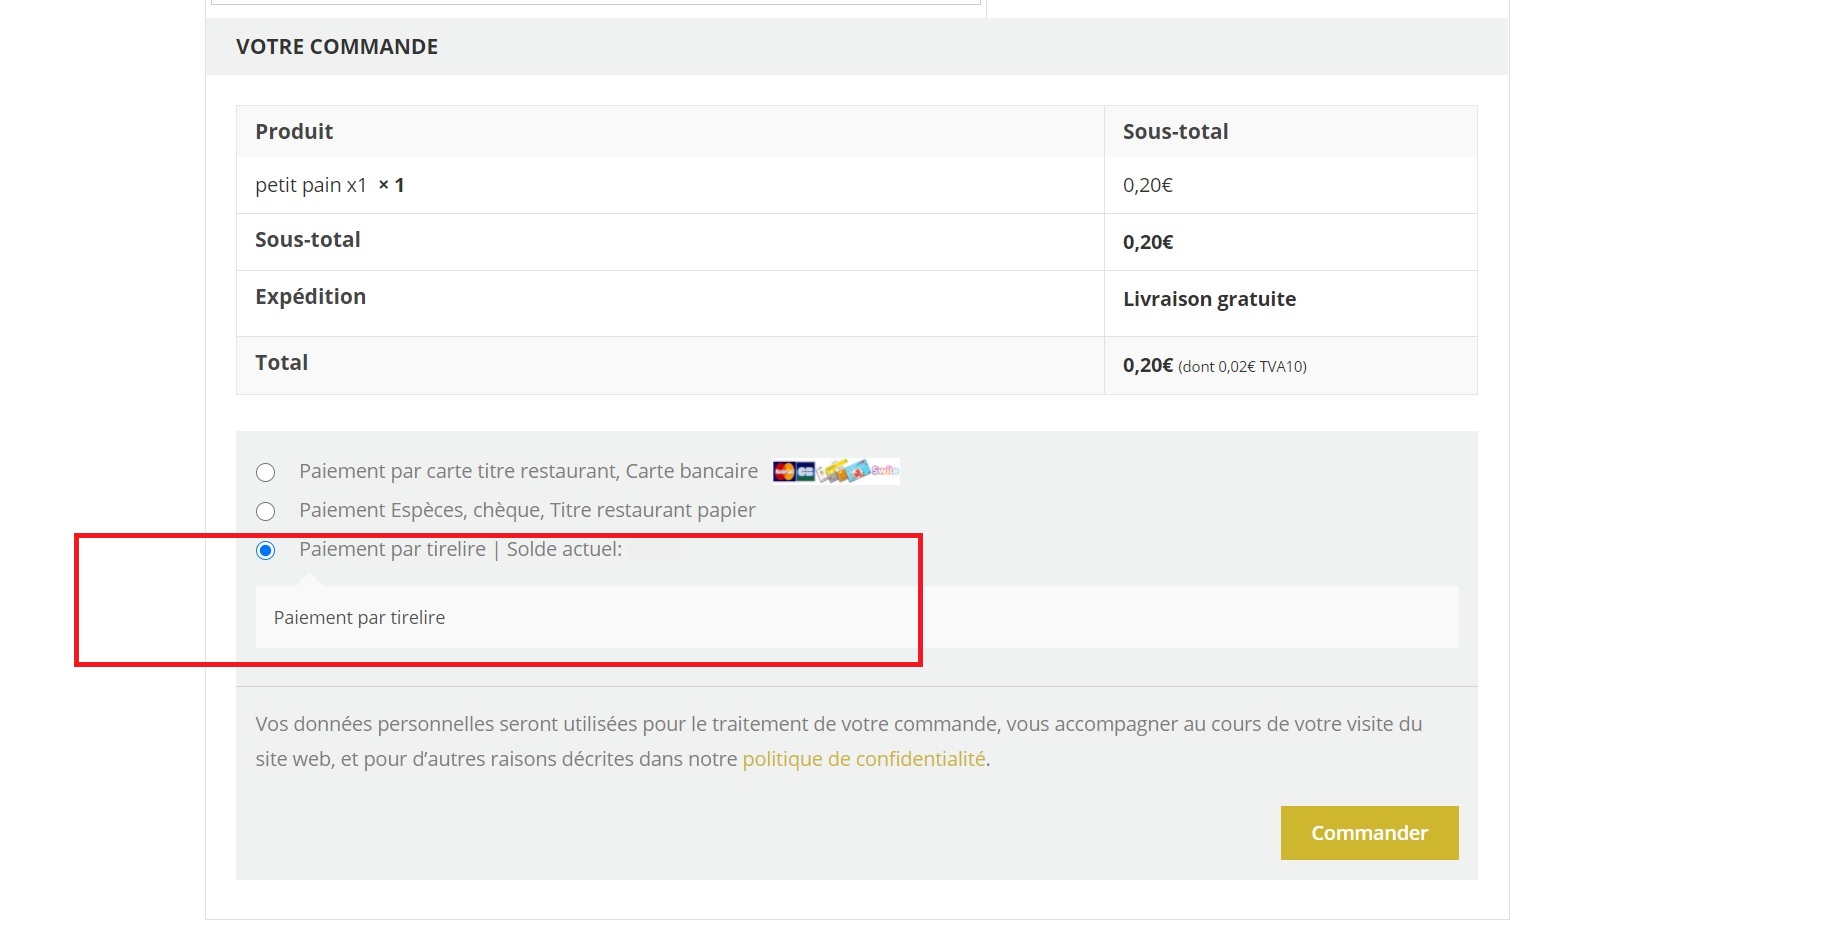Click the Expédition row label
The image size is (1825, 951).
(310, 297)
